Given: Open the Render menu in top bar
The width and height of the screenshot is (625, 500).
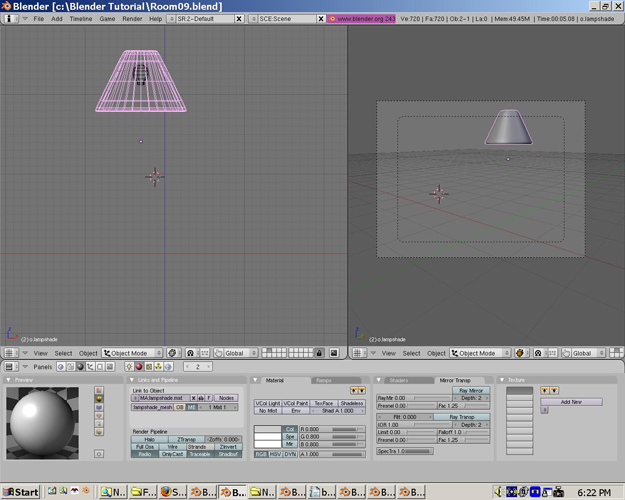Looking at the screenshot, I should [x=131, y=18].
